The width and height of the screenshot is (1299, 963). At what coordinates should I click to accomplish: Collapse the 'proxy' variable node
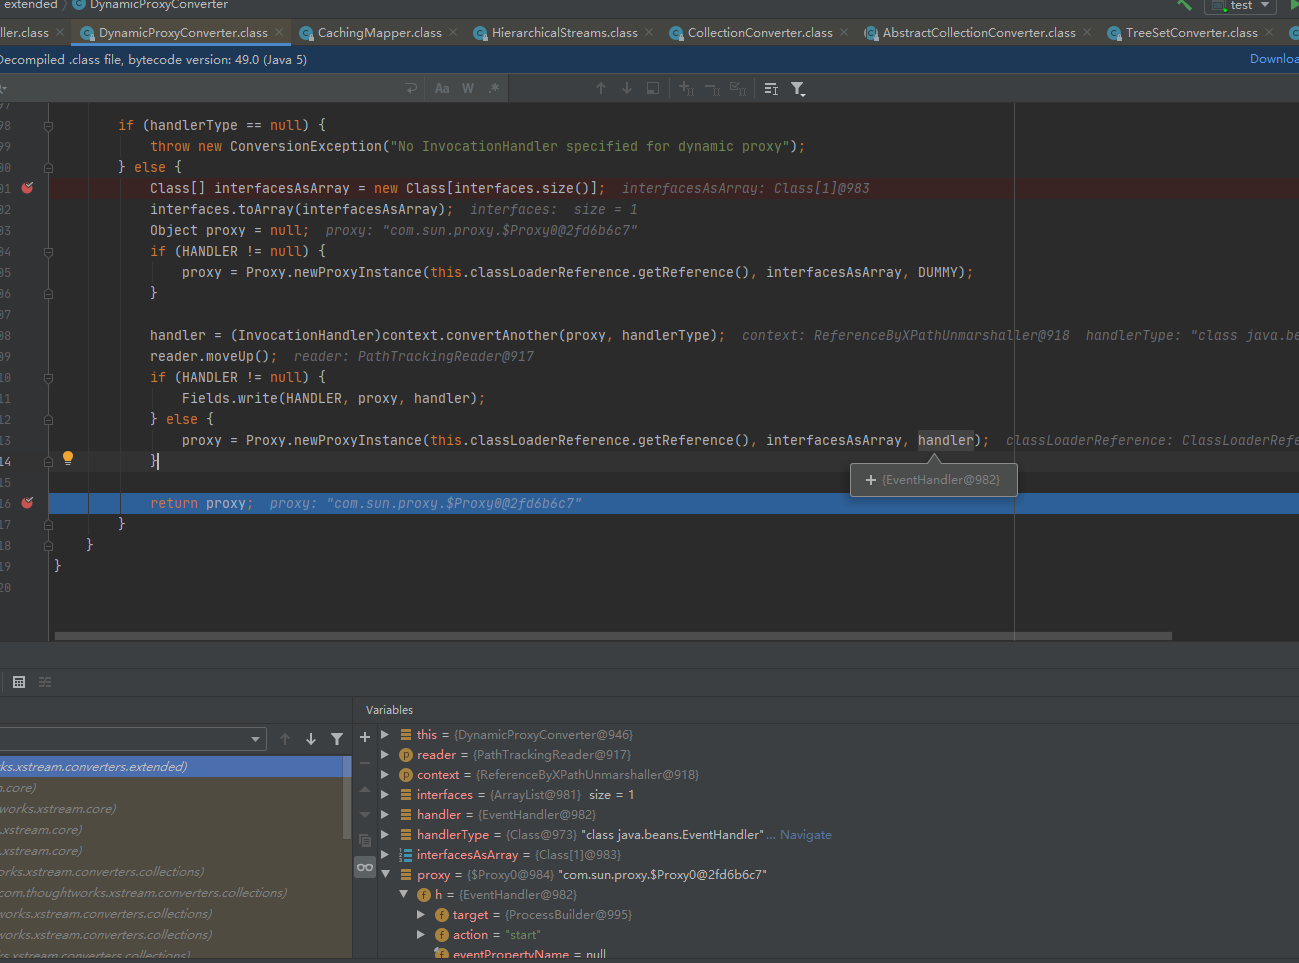point(385,874)
